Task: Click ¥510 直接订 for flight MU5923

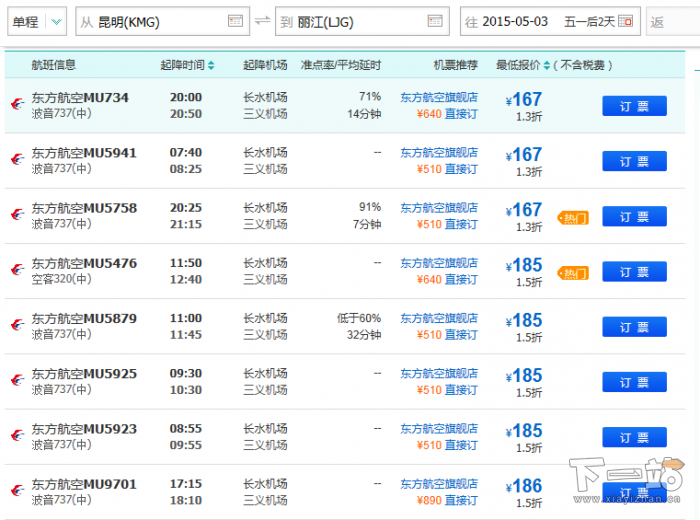Action: (x=447, y=445)
